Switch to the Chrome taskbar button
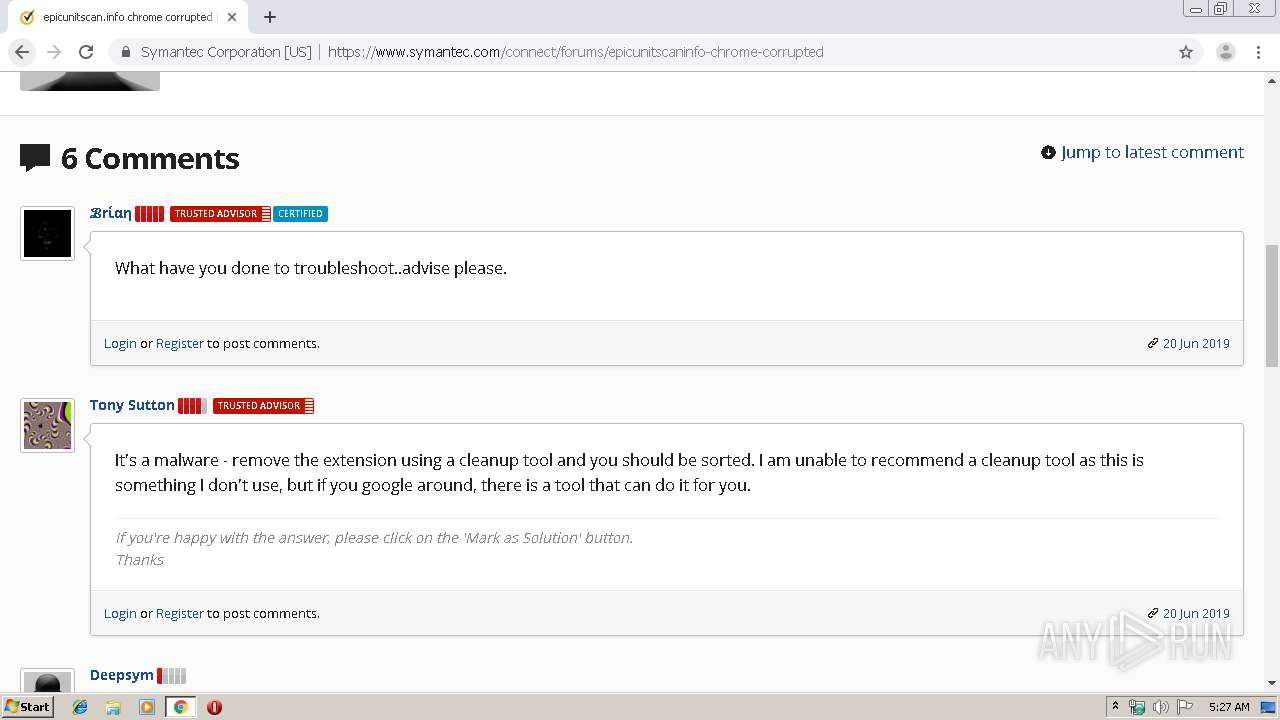This screenshot has height=720, width=1280. pyautogui.click(x=180, y=707)
